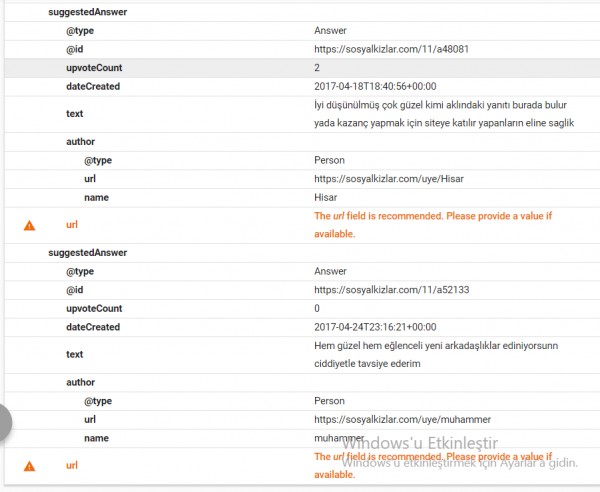Screen dimensions: 600x492
Task: Collapse the first suggestedAnswer section header
Action: click(88, 12)
